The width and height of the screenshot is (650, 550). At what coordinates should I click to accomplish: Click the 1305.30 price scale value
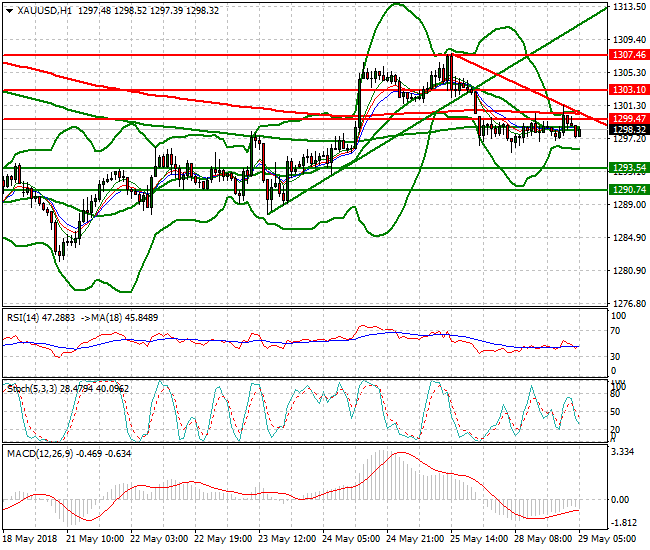point(629,73)
